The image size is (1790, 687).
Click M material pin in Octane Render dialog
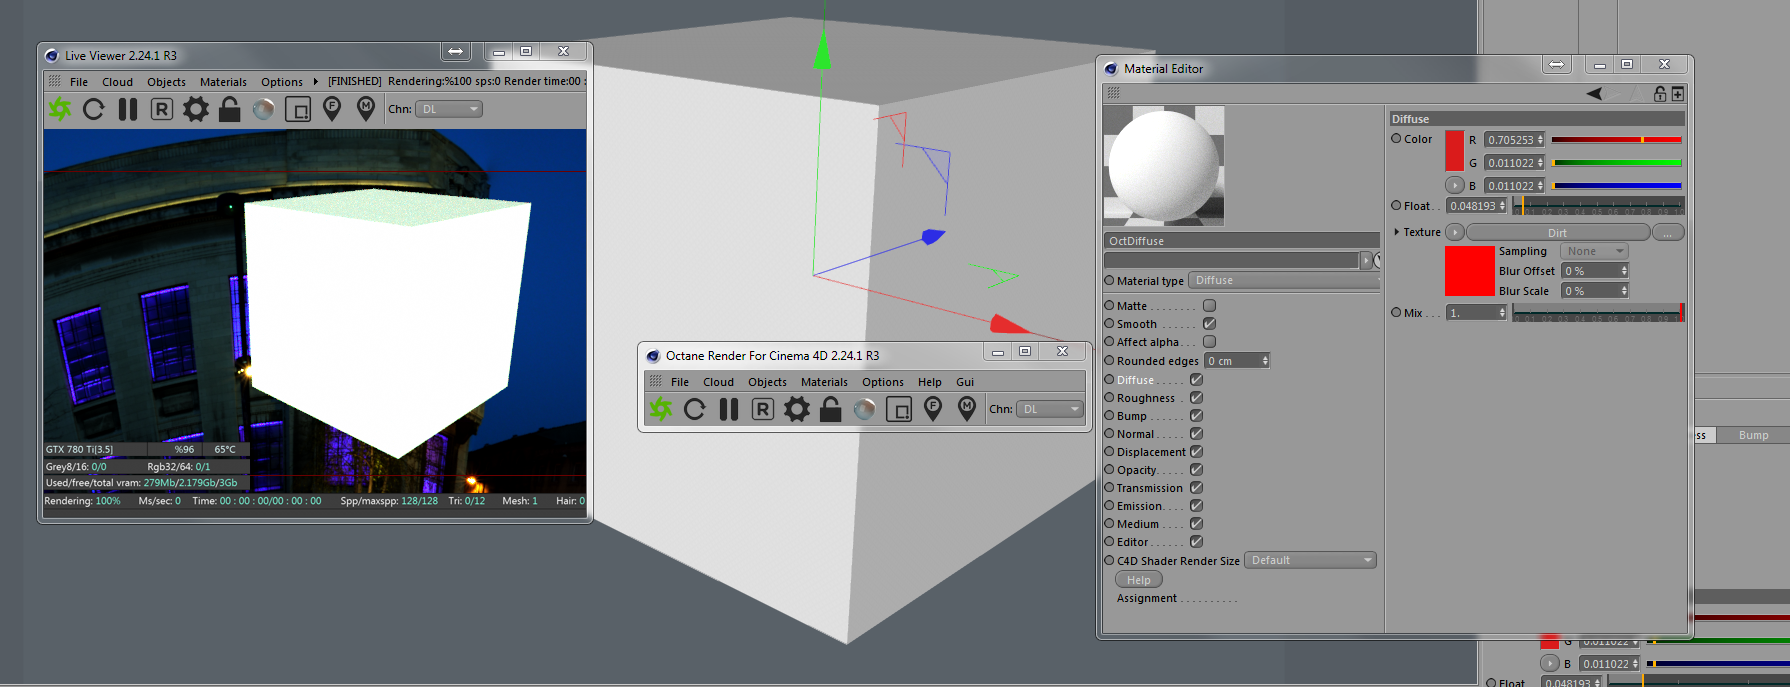[x=967, y=408]
